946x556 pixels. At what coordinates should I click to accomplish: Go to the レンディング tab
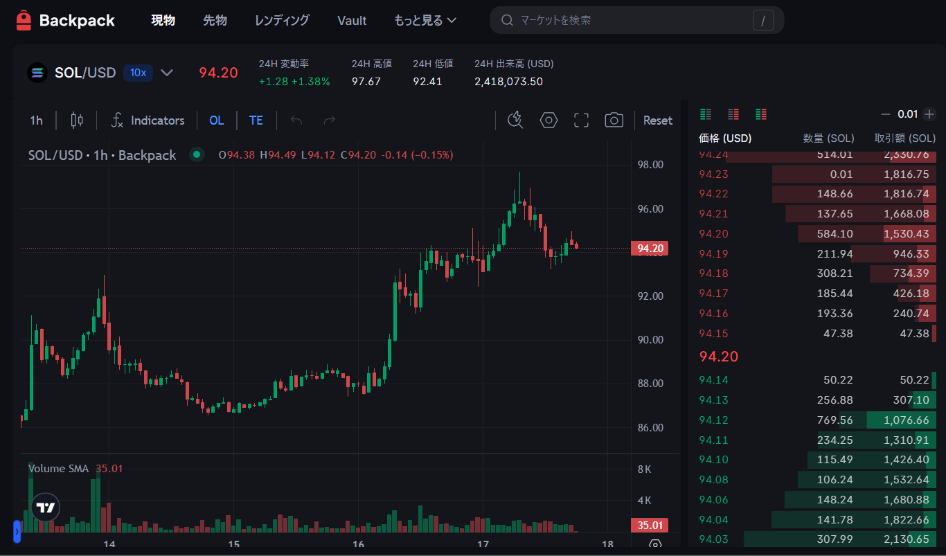pos(282,20)
